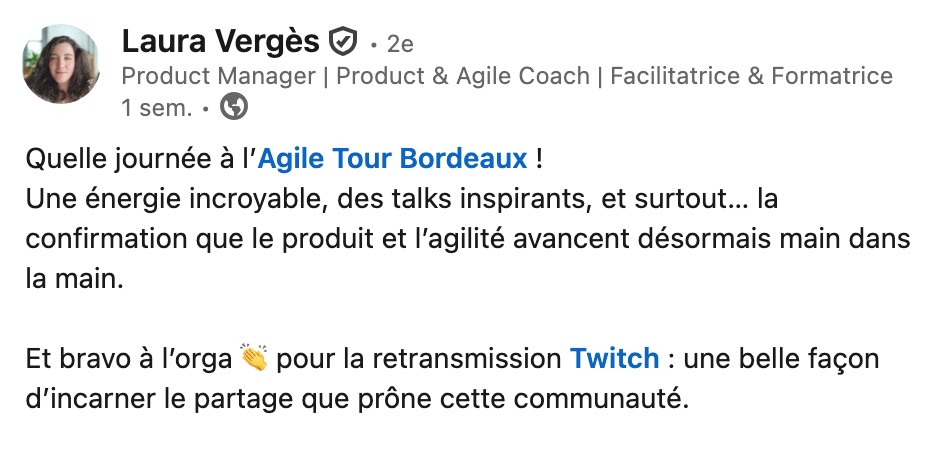The image size is (934, 452).
Task: Click "Facilitatrice & Formatrice" in the headline
Action: pyautogui.click(x=751, y=76)
